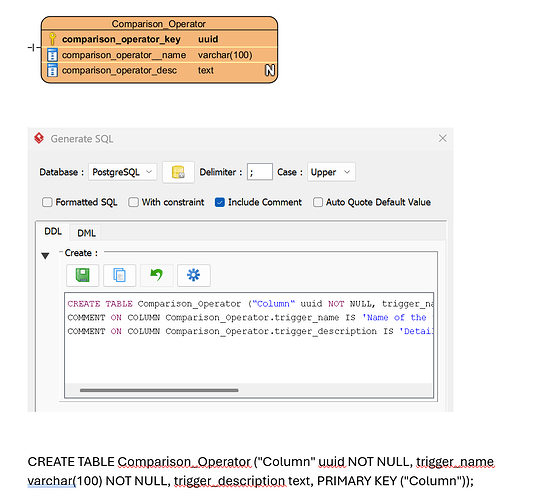Open the Case Upper dropdown

331,172
